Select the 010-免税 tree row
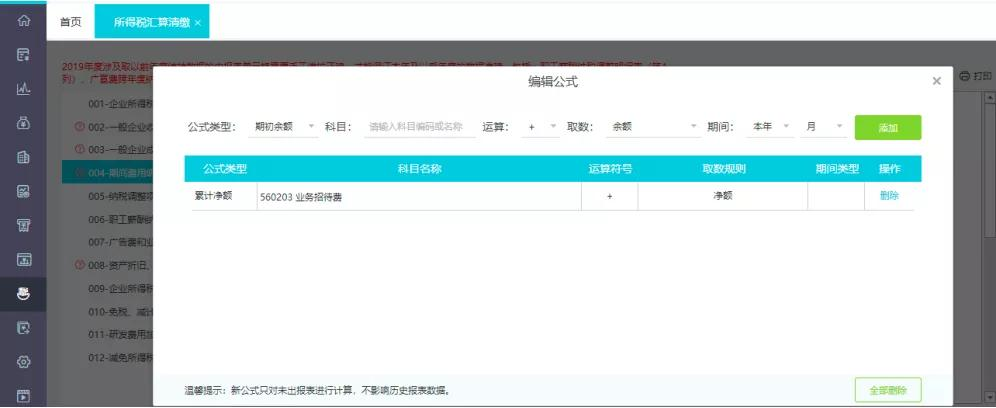996x408 pixels. [108, 311]
